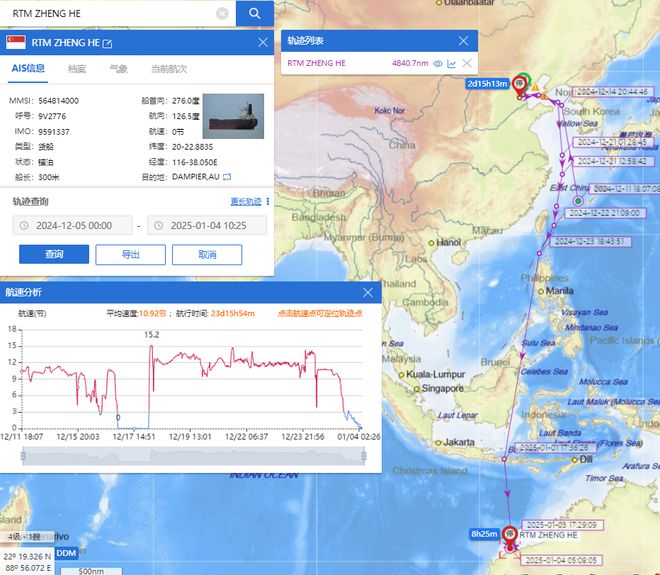Click track timestamp label 2024-12-14 20:44:46
This screenshot has height=575, width=660.
[612, 92]
